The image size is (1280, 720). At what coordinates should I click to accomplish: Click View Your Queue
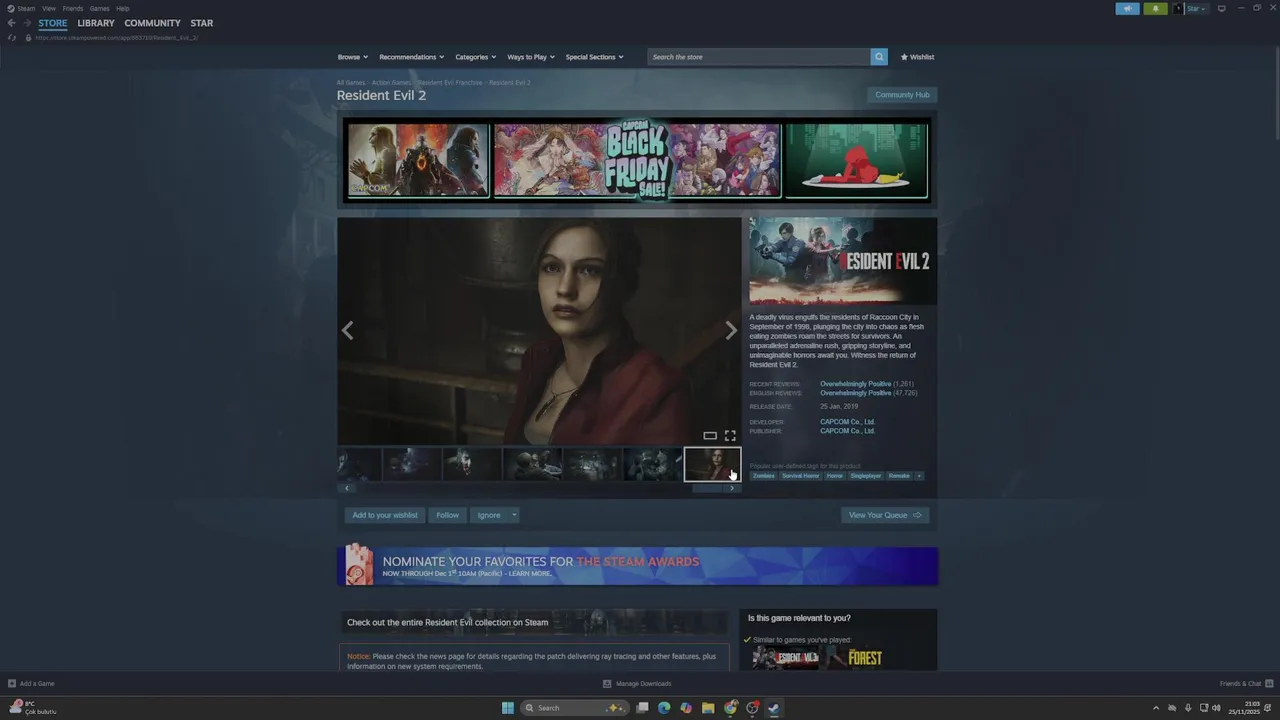[885, 515]
